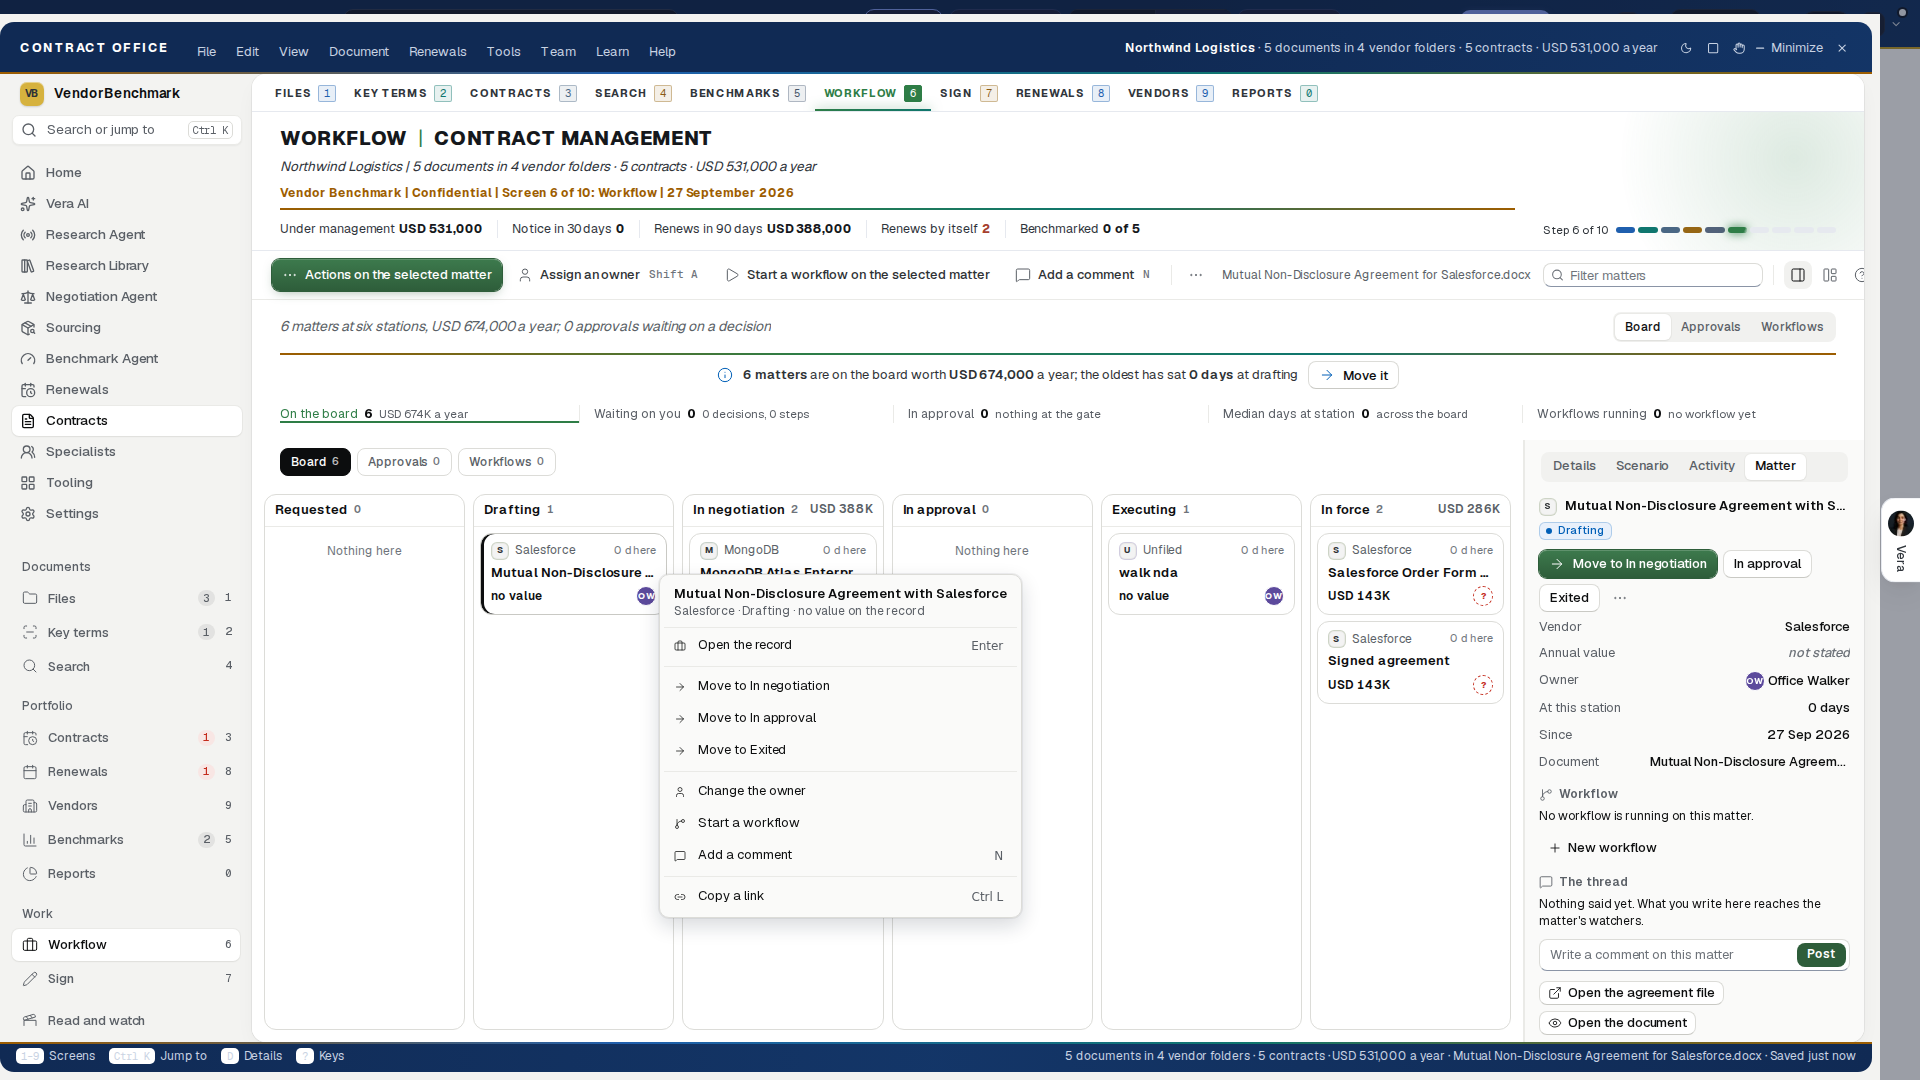Open the three-dot overflow beside Add a comment

pyautogui.click(x=1196, y=275)
